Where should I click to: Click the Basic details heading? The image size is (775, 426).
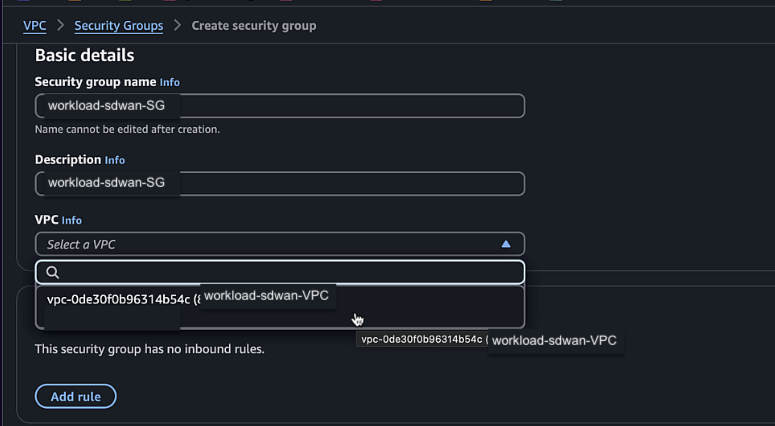pyautogui.click(x=84, y=55)
